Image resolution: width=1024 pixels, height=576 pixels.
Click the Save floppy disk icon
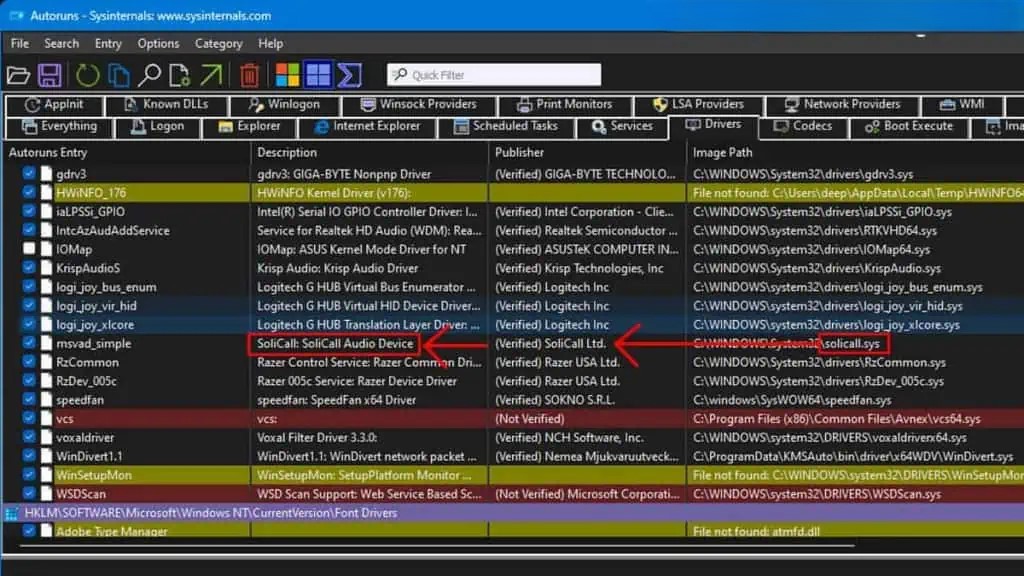pos(50,75)
